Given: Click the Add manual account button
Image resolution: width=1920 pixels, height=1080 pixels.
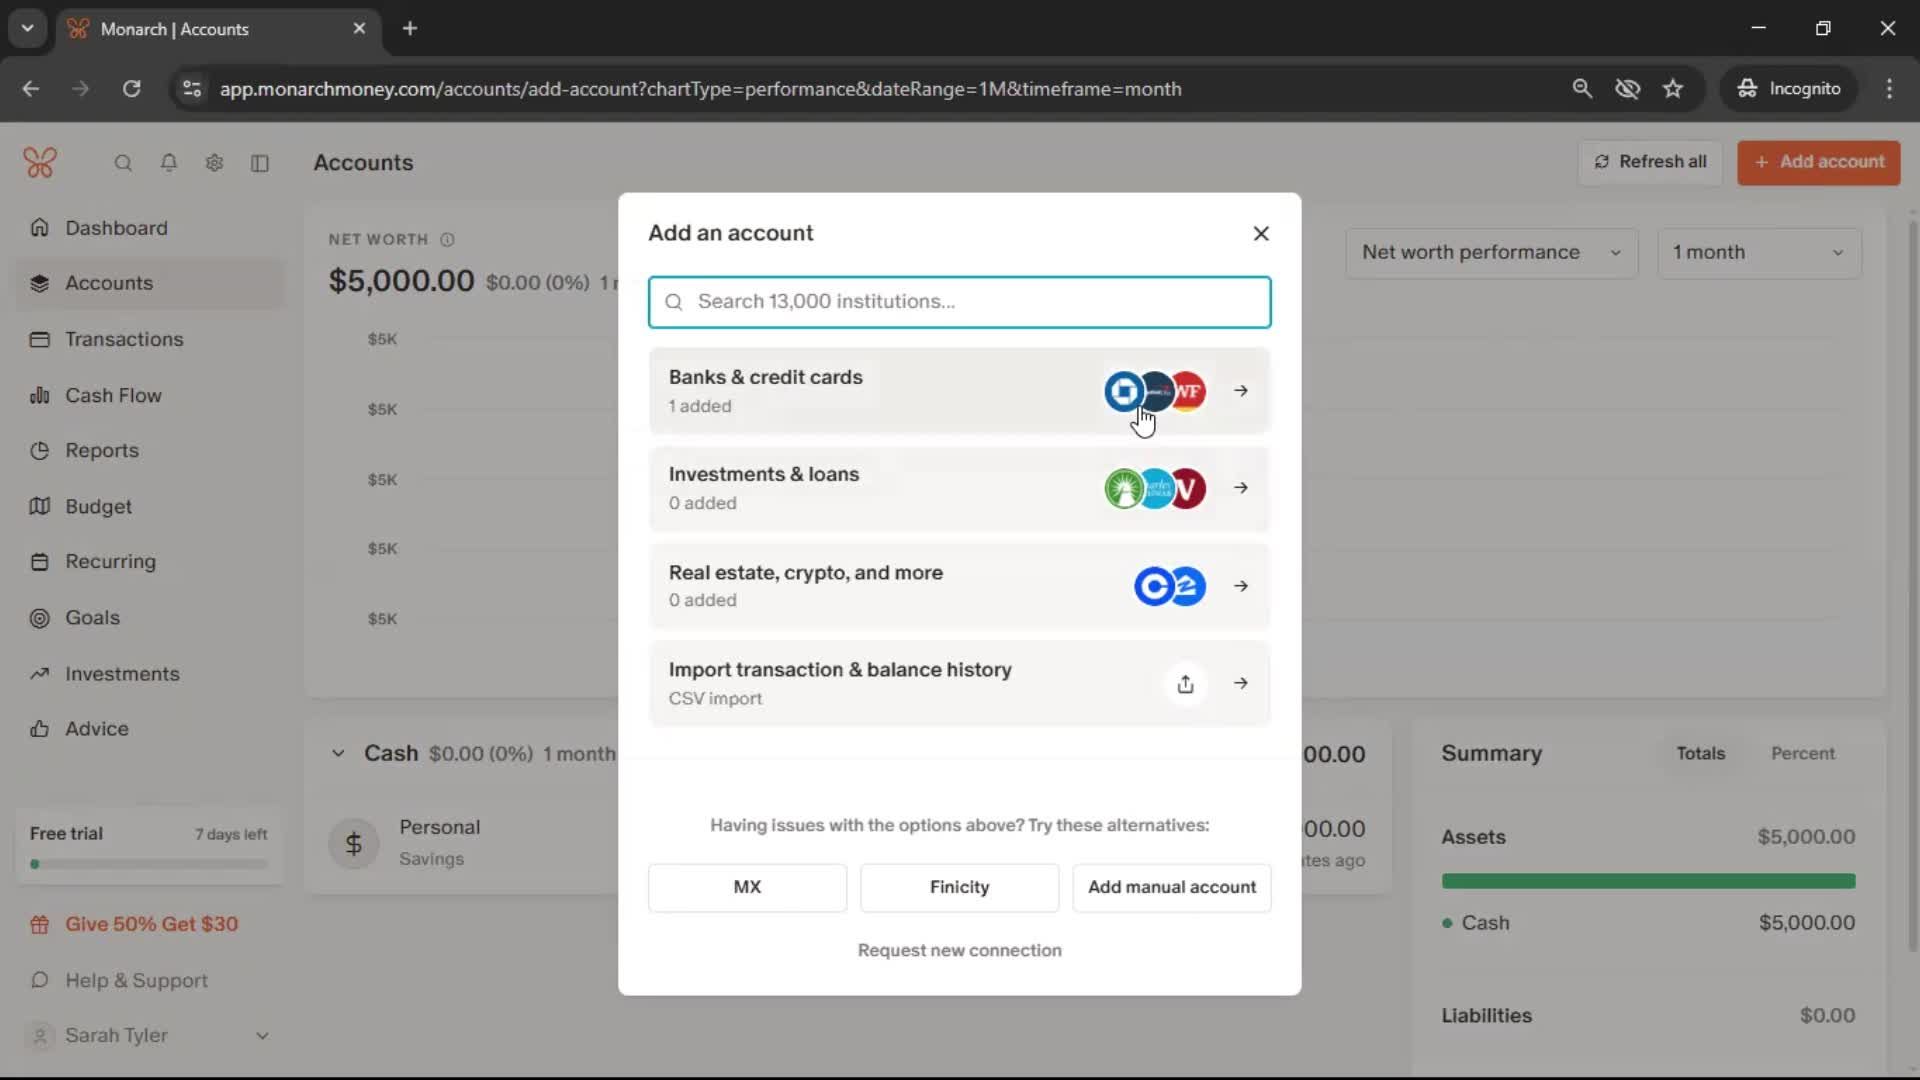Looking at the screenshot, I should pos(1171,887).
